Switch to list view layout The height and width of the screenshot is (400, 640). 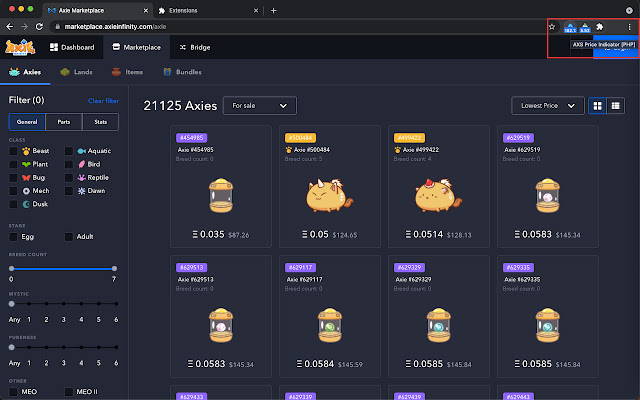coord(616,106)
